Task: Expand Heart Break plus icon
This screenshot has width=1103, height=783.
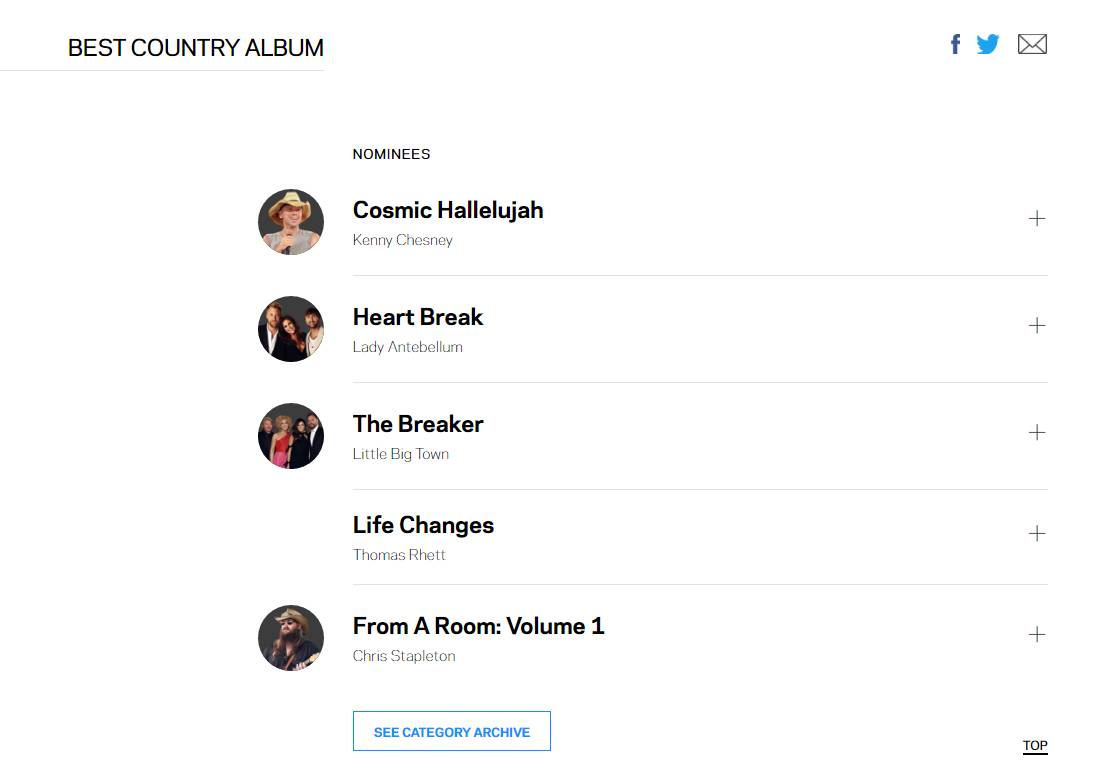Action: click(1036, 326)
